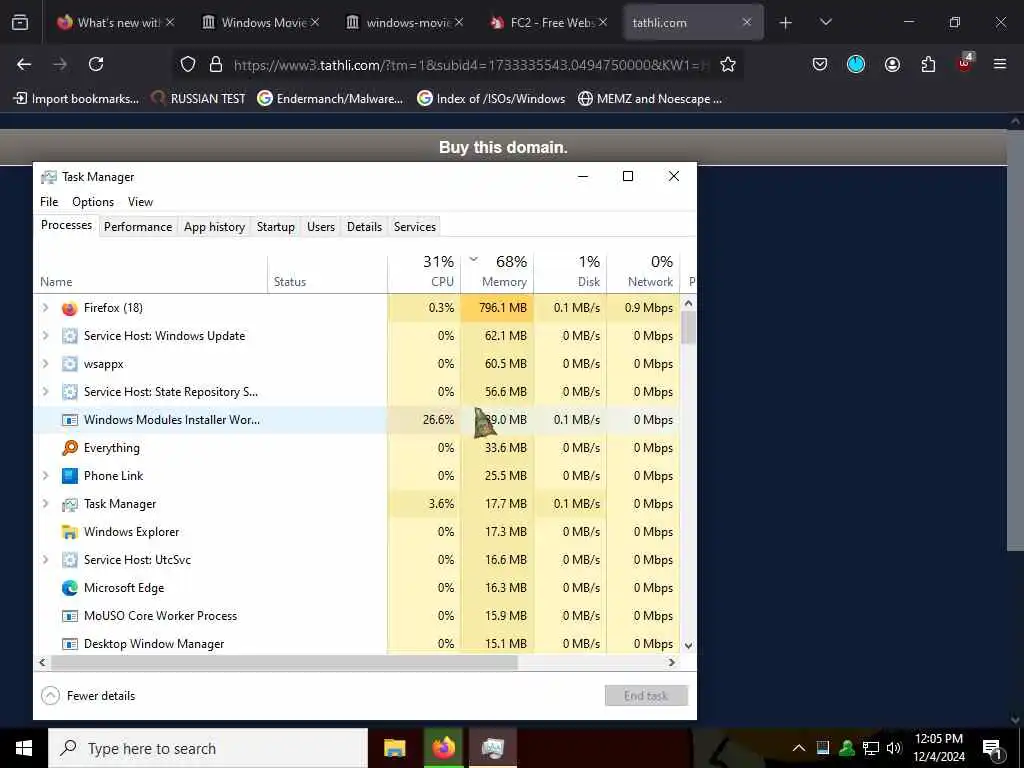Sort processes by the Network column header
The height and width of the screenshot is (768, 1024).
643,272
